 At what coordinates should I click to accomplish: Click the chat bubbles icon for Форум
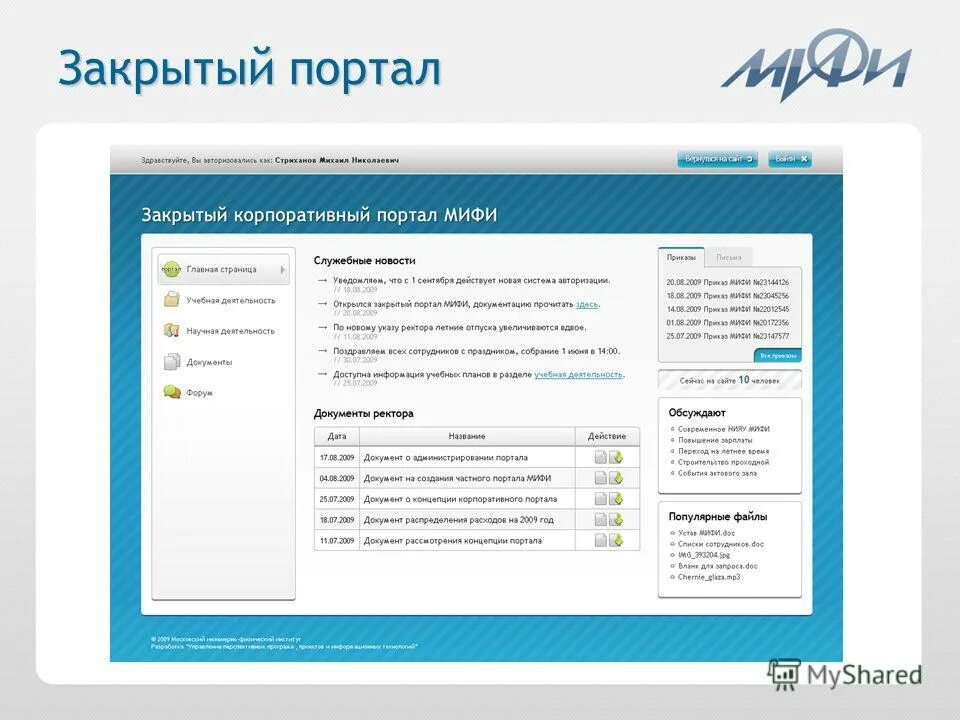[x=171, y=392]
